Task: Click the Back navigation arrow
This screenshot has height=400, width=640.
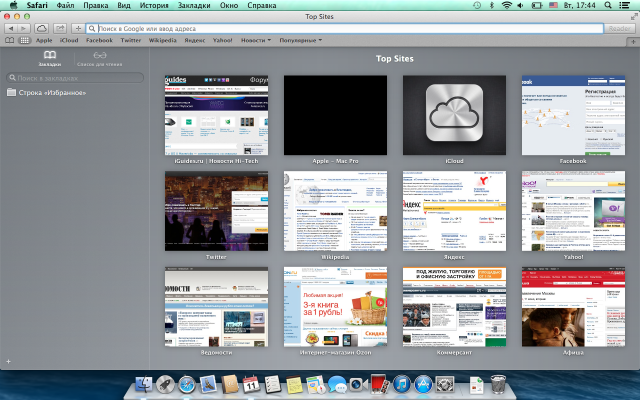Action: coord(10,28)
